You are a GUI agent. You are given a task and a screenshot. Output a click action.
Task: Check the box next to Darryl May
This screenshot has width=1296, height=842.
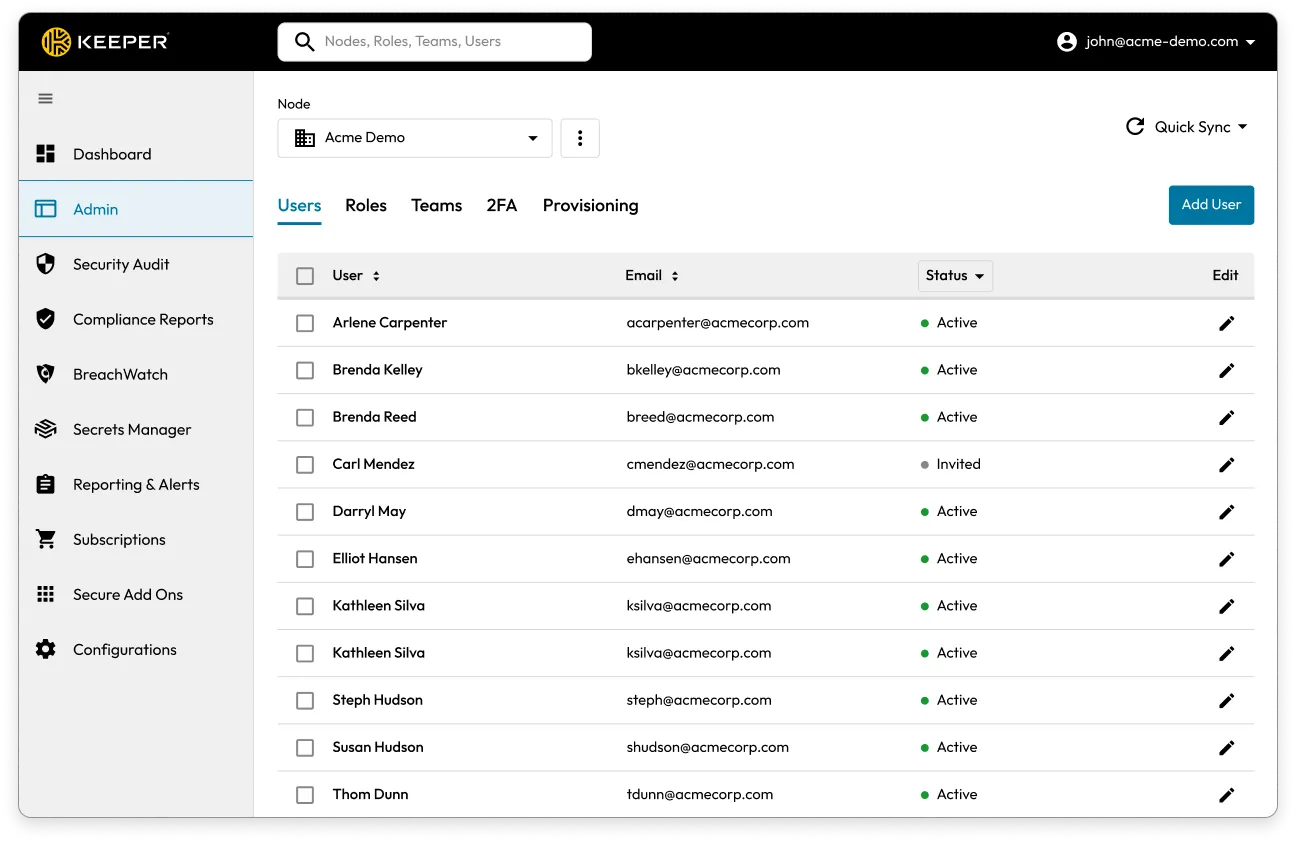(305, 511)
